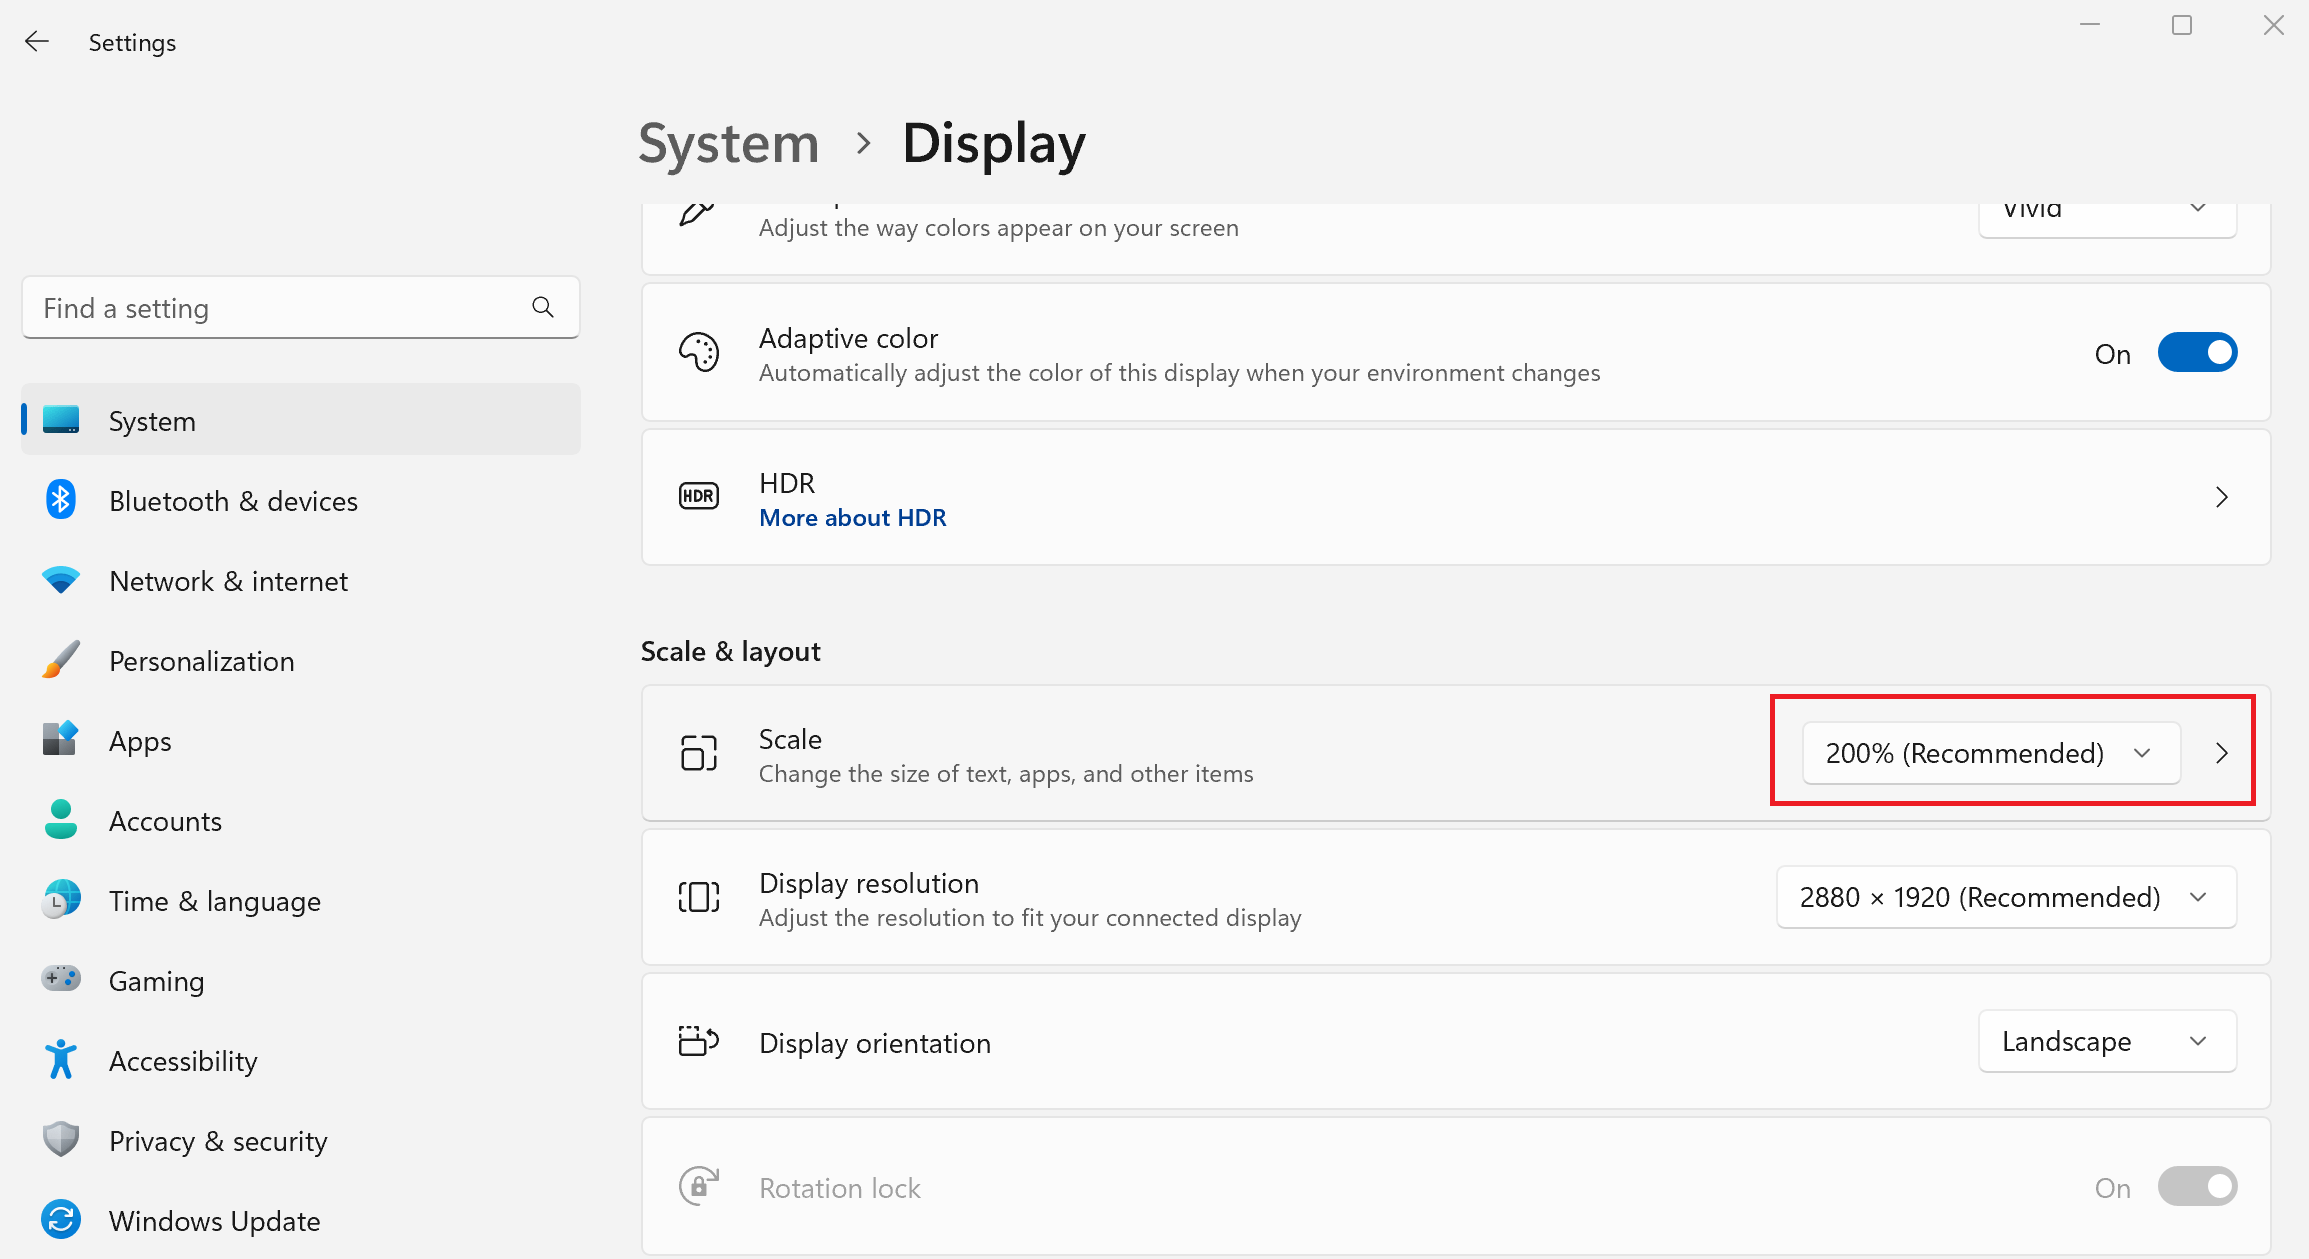Click the back arrow icon
Screen dimensions: 2309x1259
click(x=37, y=42)
